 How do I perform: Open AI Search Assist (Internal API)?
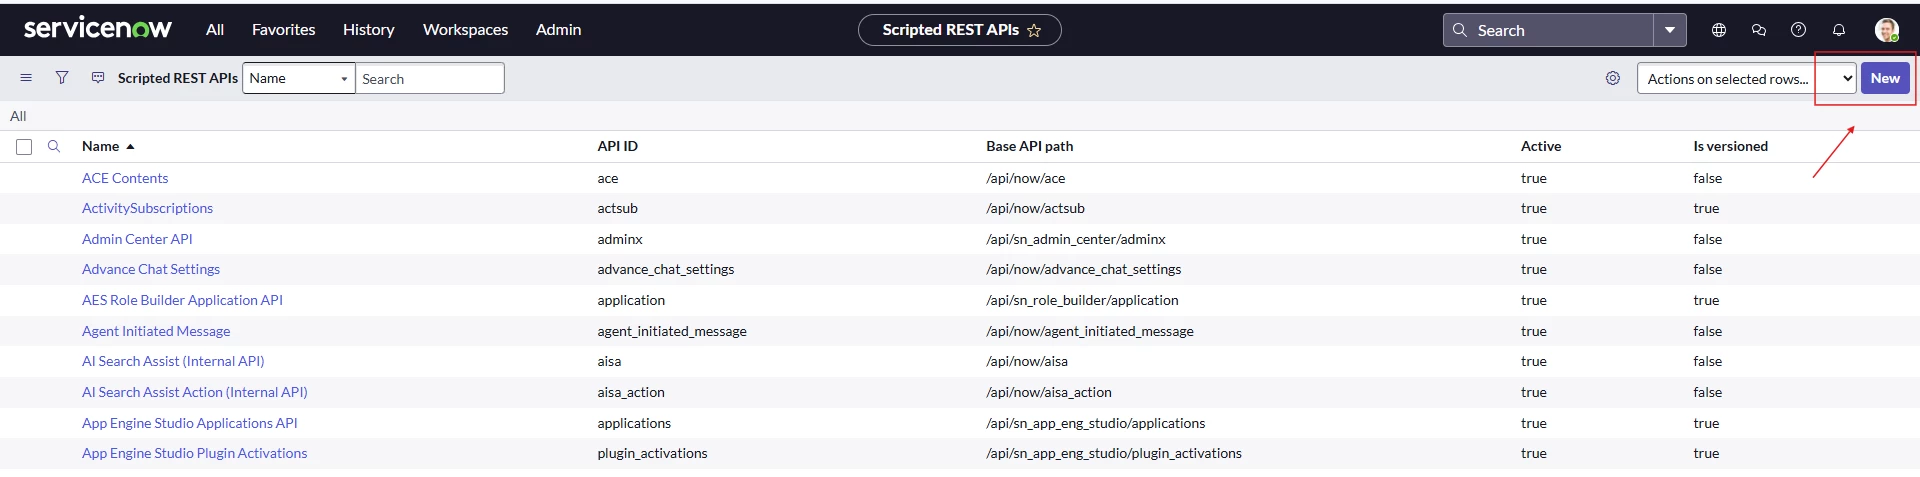tap(173, 361)
